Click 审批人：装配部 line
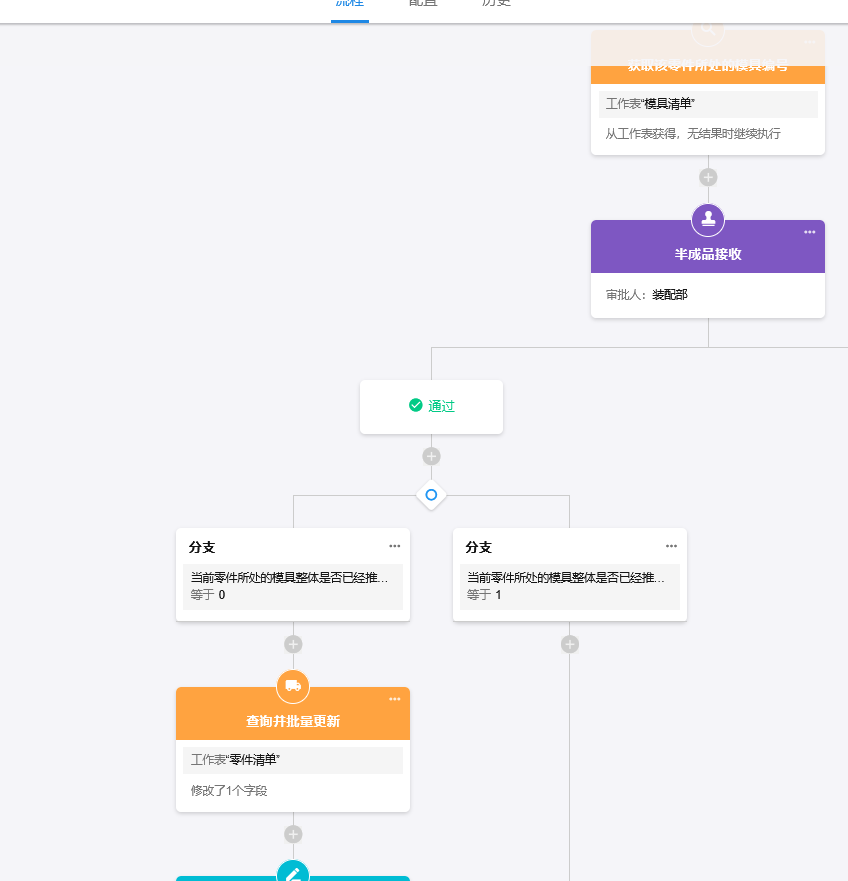 [646, 295]
